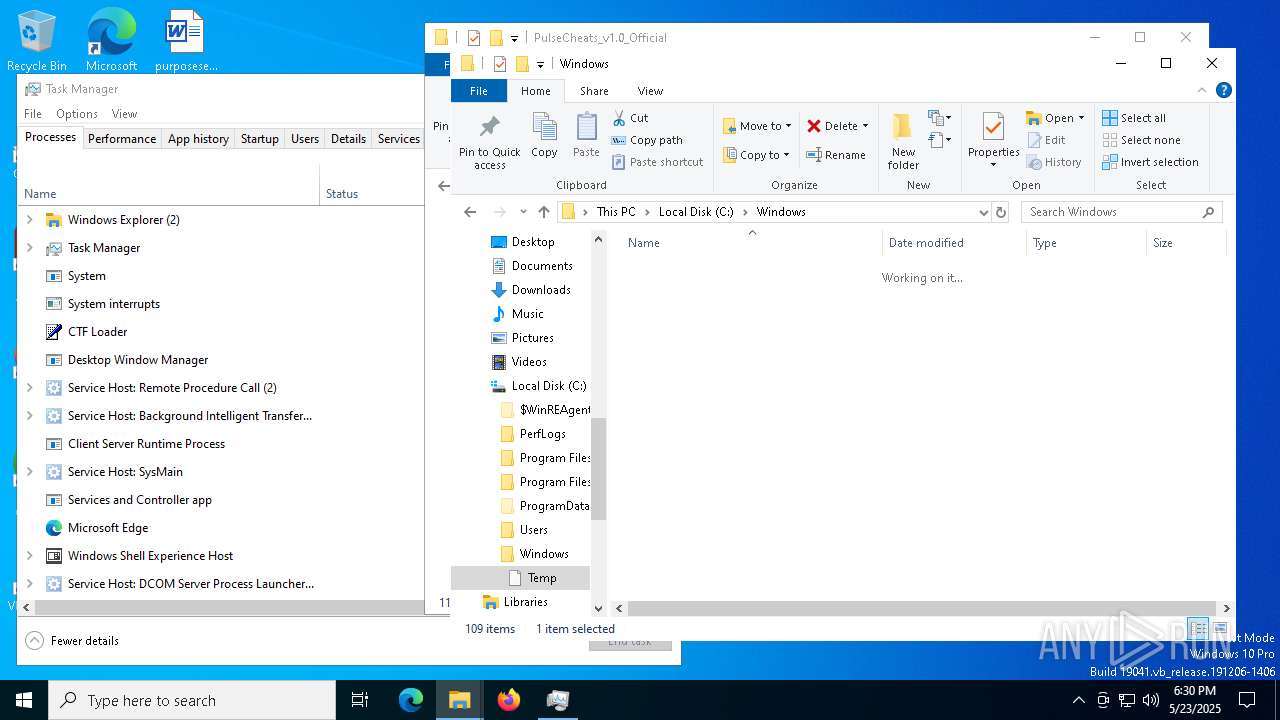Open the Word document desktop icon
Screen dimensions: 1280x720
click(x=186, y=40)
